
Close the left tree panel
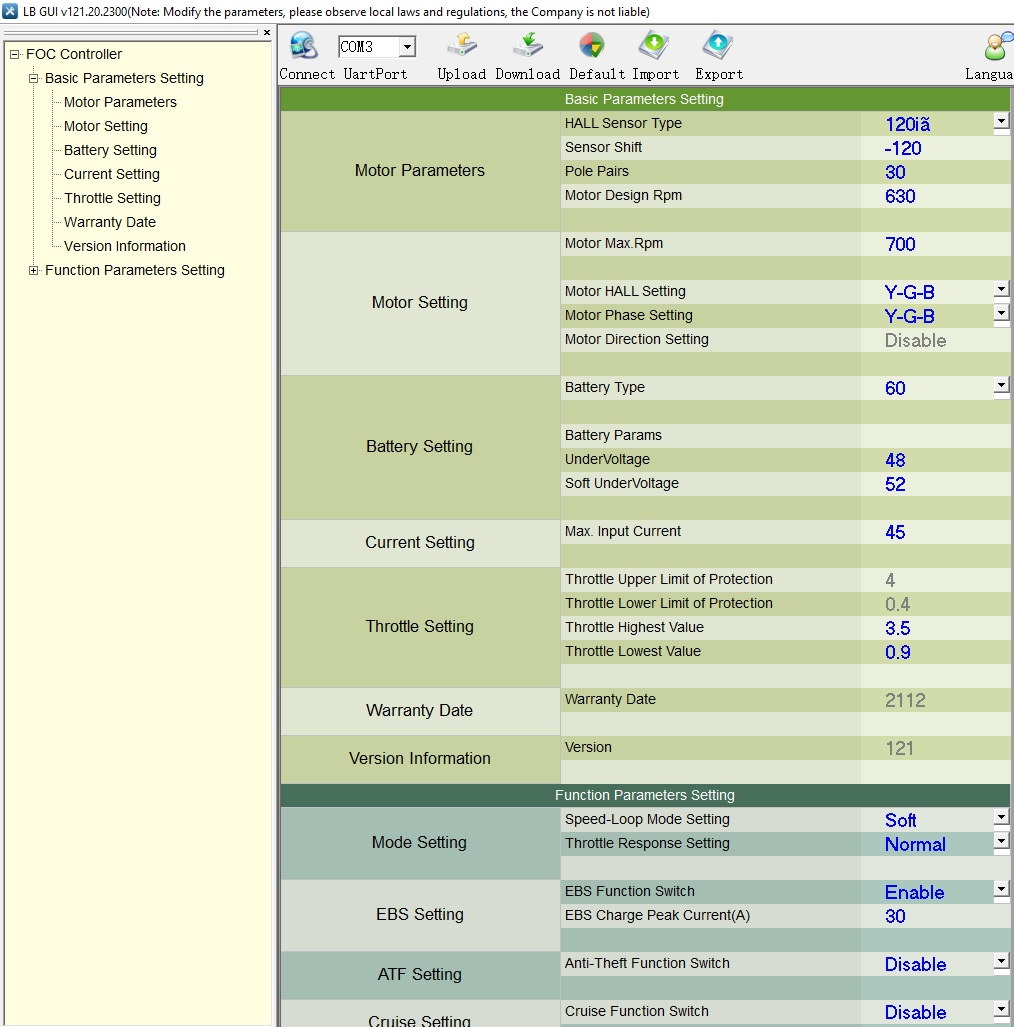click(267, 33)
